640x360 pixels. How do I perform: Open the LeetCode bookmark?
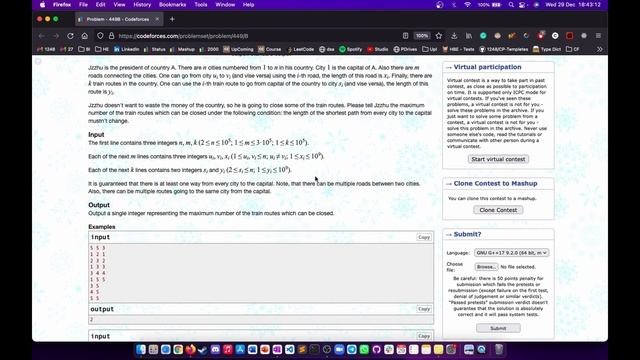[x=300, y=49]
